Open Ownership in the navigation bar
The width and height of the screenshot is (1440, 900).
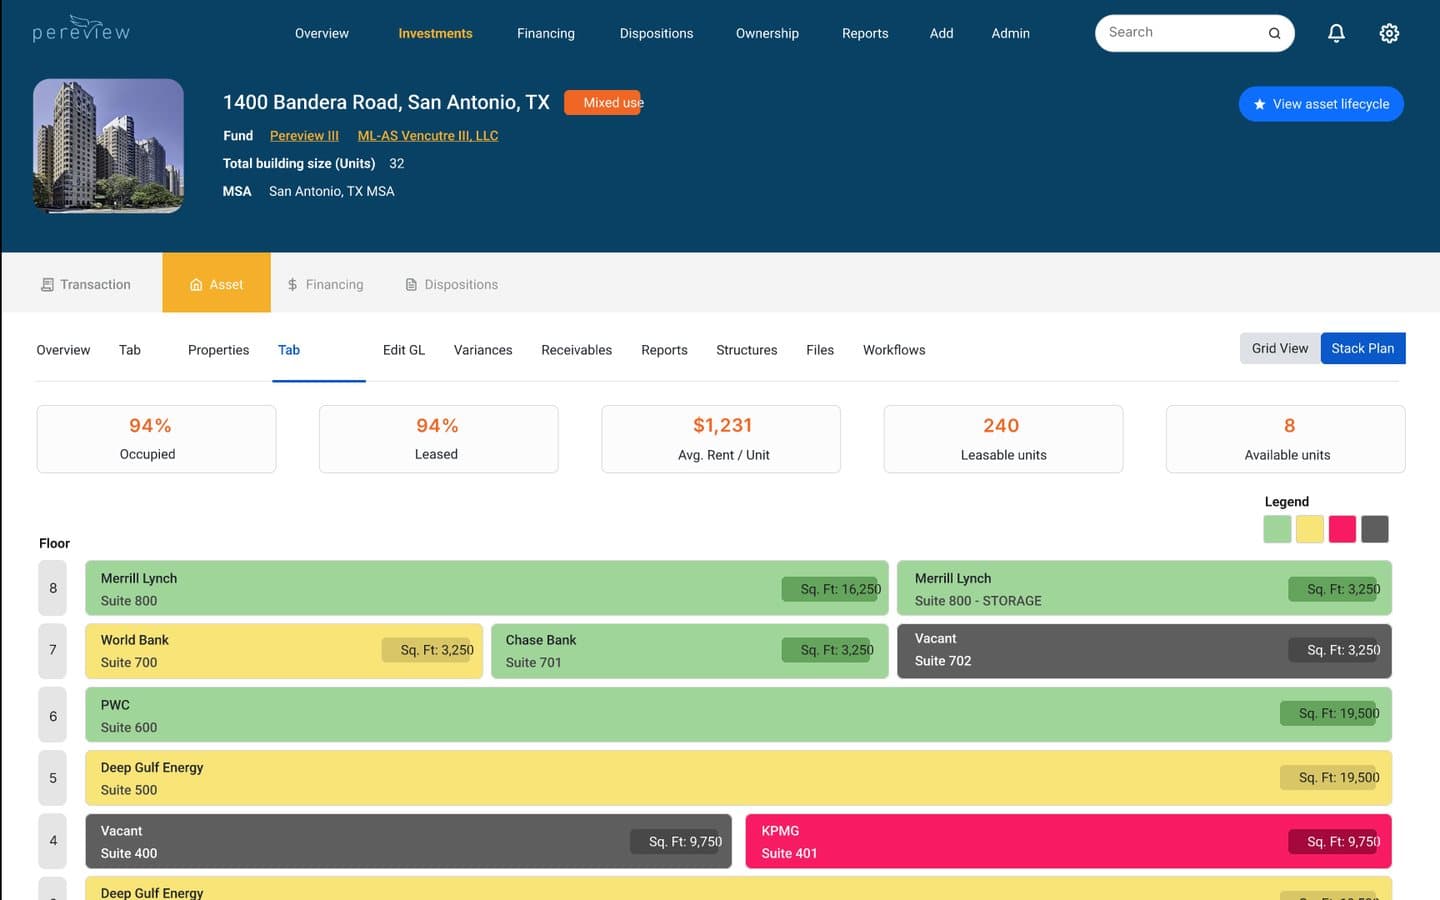[767, 33]
